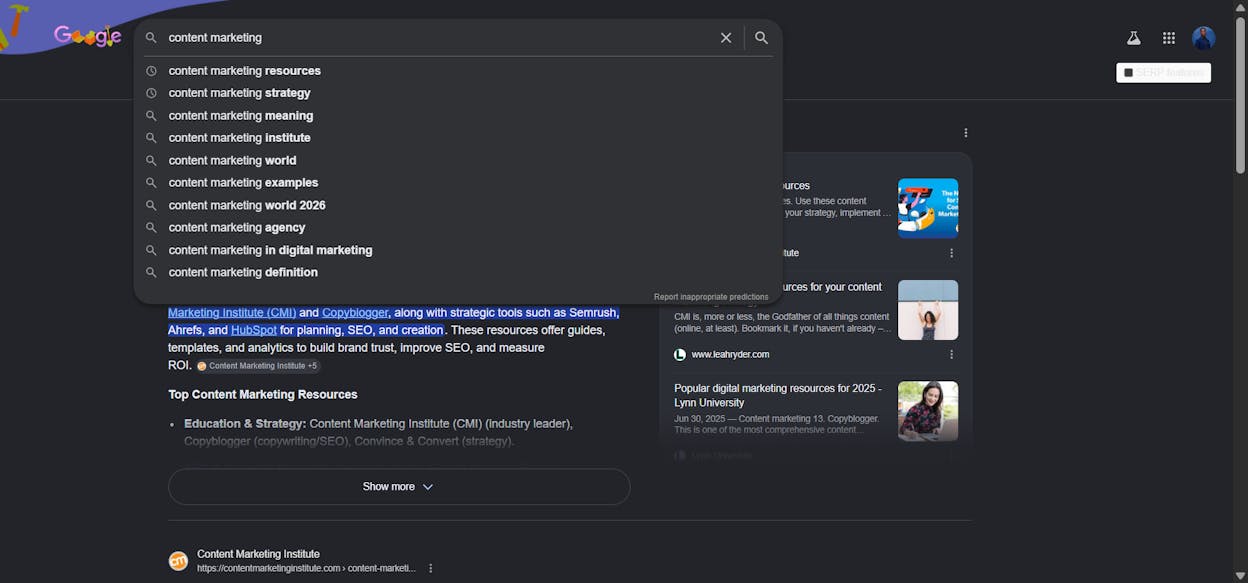Click 'Report inappropriate predictions' link
The width and height of the screenshot is (1248, 583).
tap(711, 297)
